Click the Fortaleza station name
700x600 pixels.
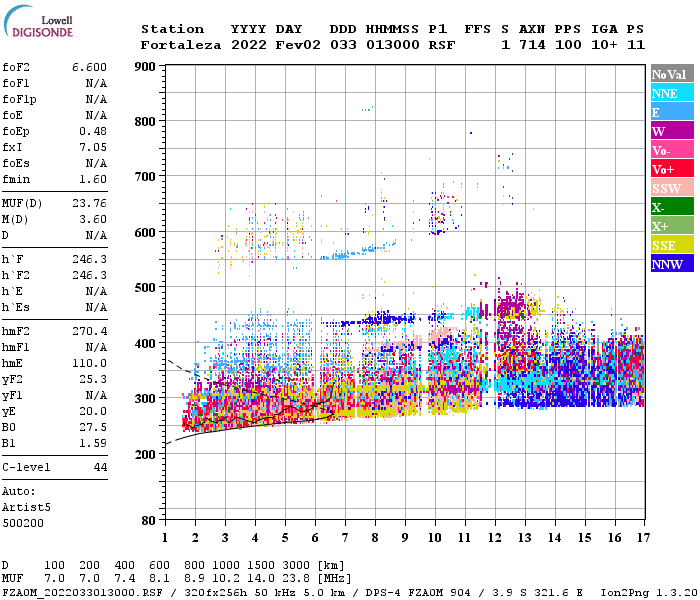(181, 45)
